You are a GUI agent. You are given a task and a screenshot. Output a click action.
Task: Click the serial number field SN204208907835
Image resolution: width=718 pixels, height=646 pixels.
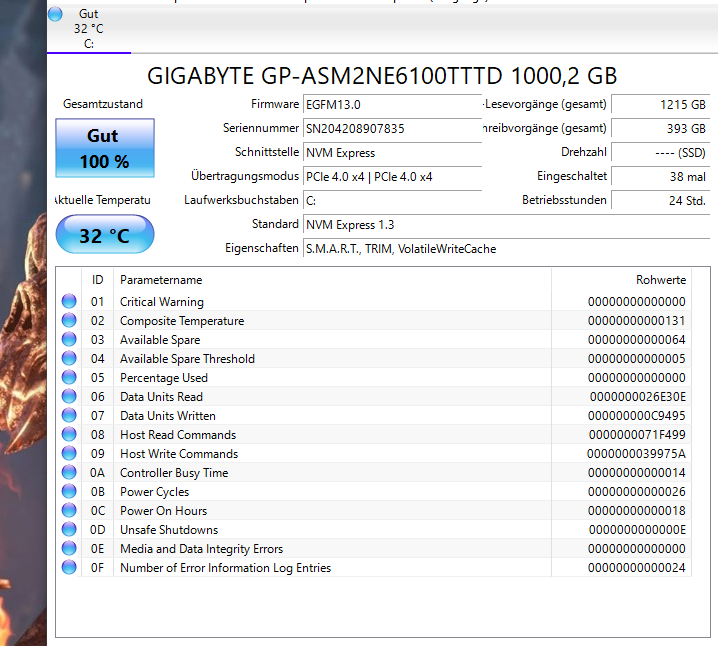392,129
